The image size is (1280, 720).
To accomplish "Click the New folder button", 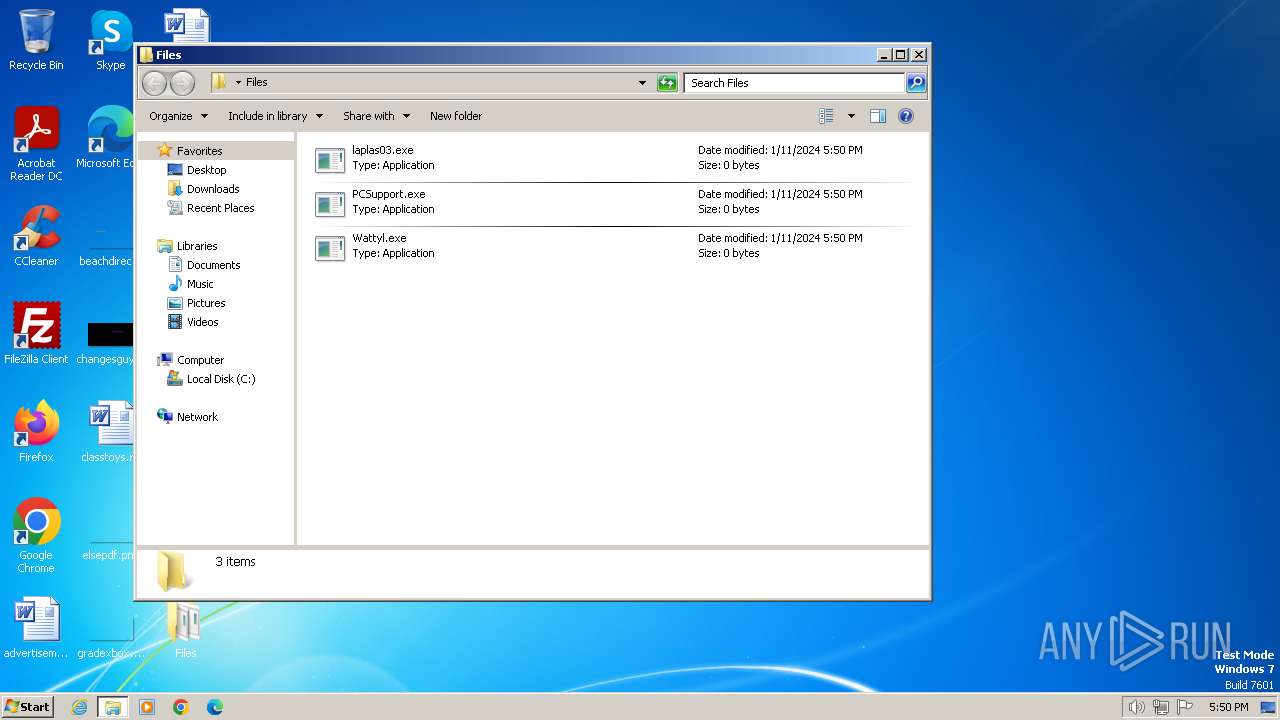I will click(456, 116).
